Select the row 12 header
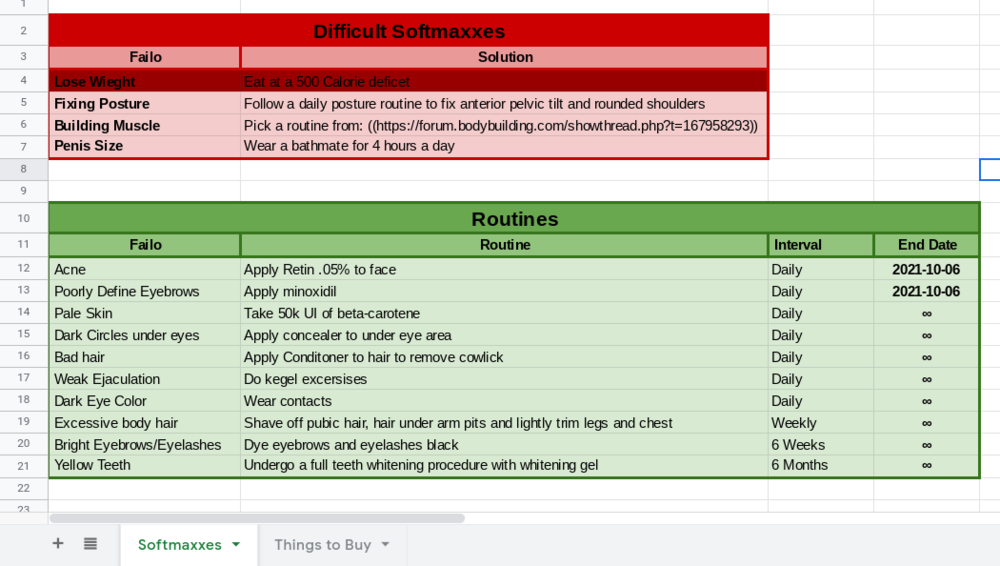1000x566 pixels. point(24,268)
